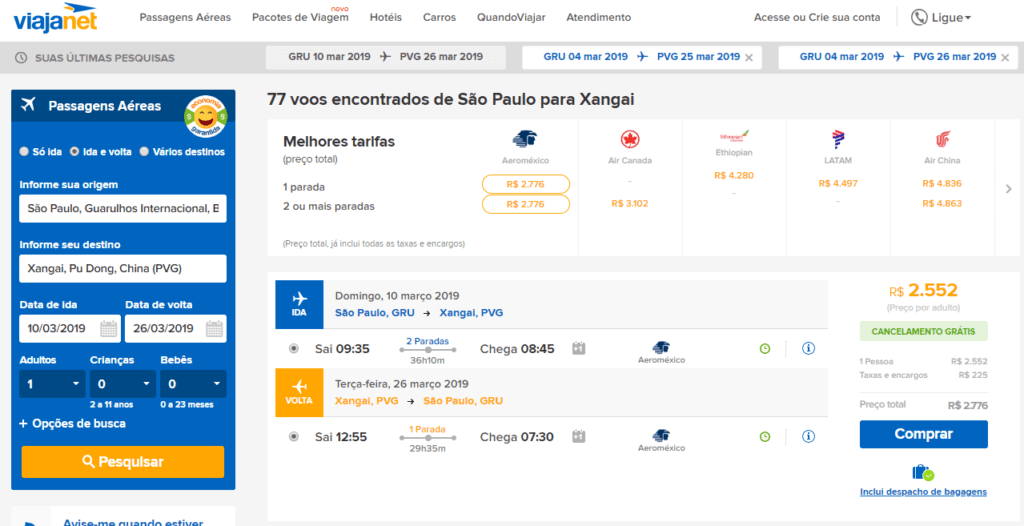
Task: Open the Adultos quantity dropdown
Action: [x=52, y=384]
